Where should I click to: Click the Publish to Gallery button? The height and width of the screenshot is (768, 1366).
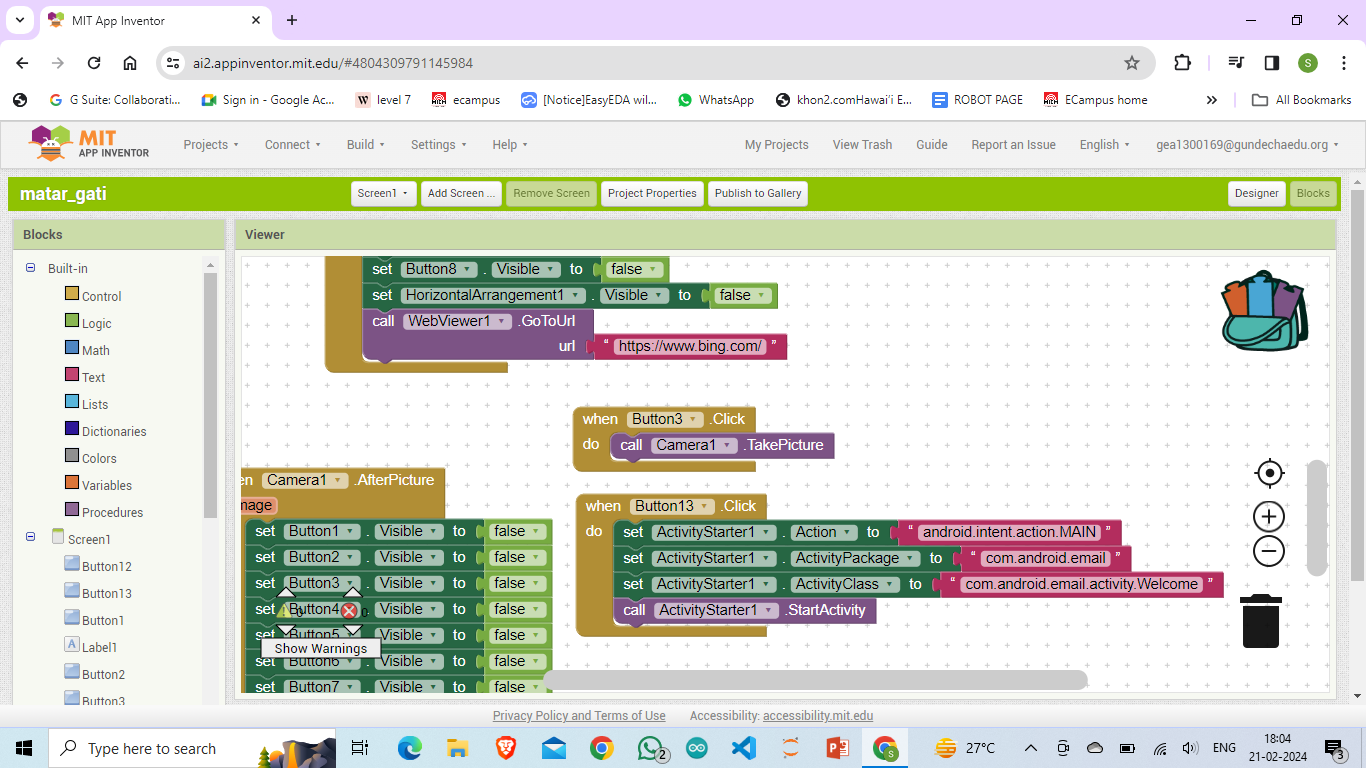coord(757,193)
